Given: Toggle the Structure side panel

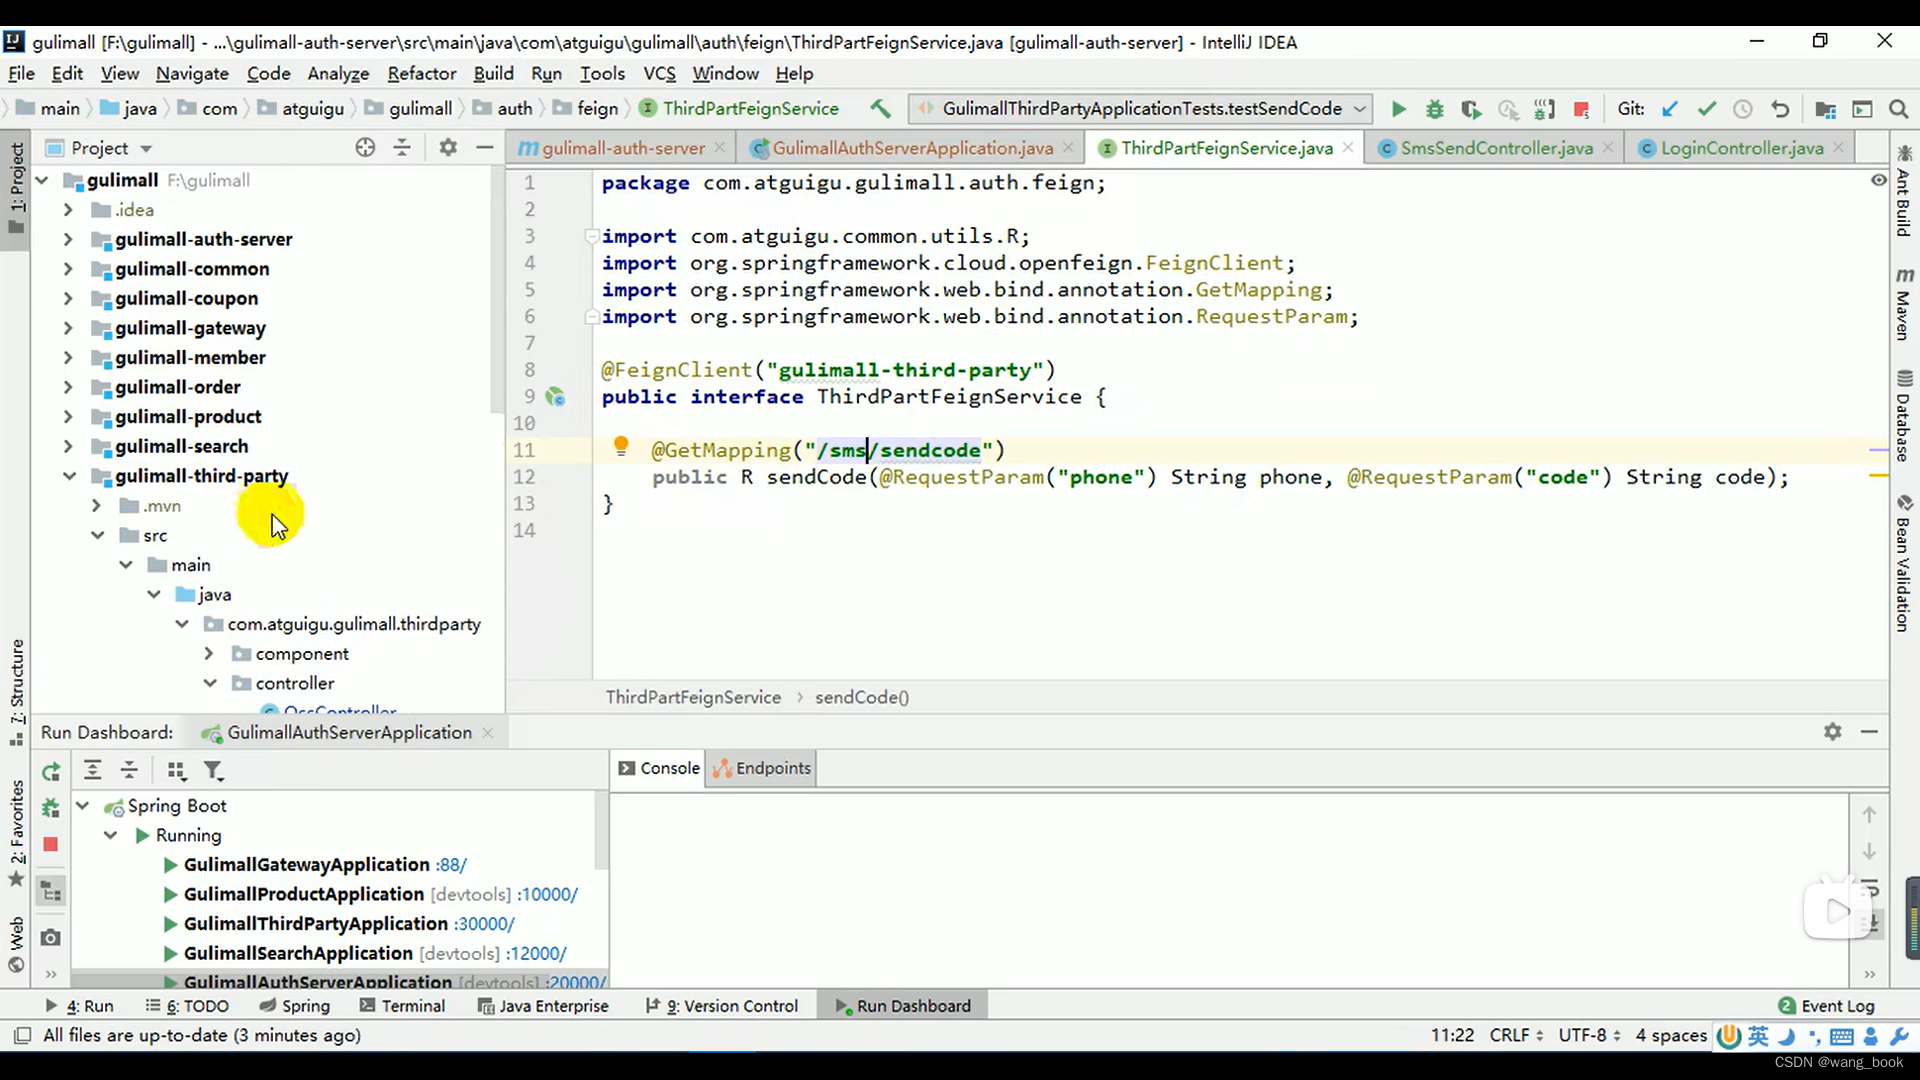Looking at the screenshot, I should tap(16, 692).
